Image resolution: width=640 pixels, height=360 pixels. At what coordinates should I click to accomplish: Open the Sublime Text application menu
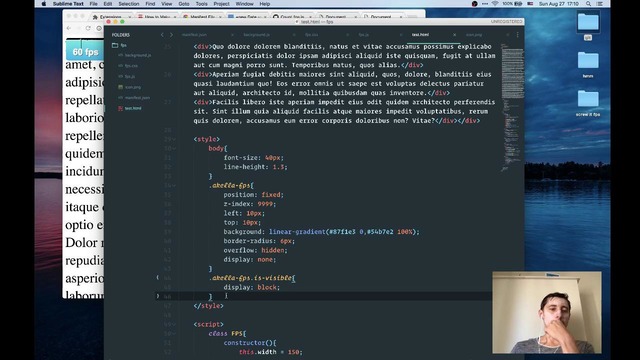point(68,4)
